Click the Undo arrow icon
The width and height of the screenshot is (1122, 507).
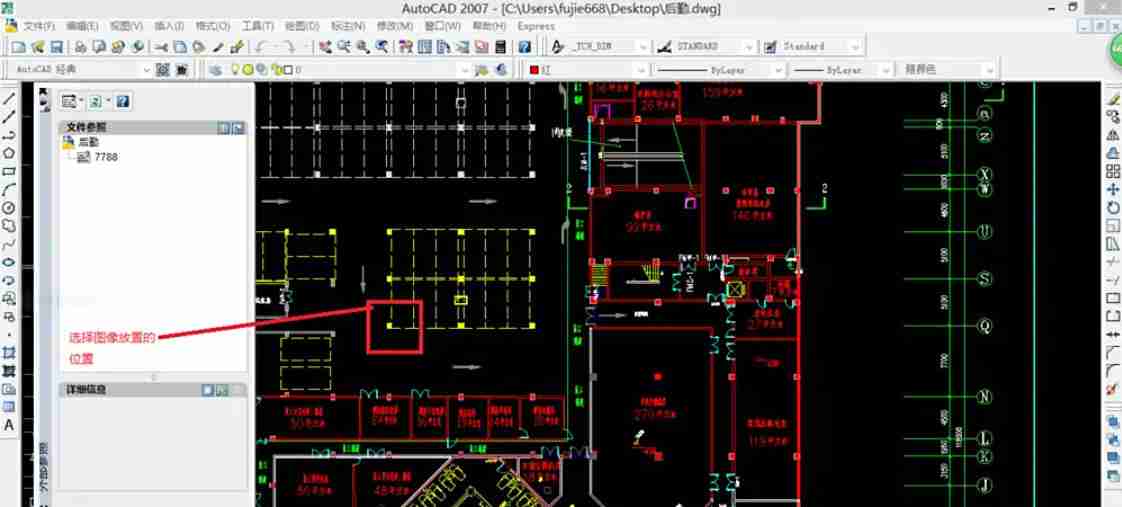[x=262, y=46]
